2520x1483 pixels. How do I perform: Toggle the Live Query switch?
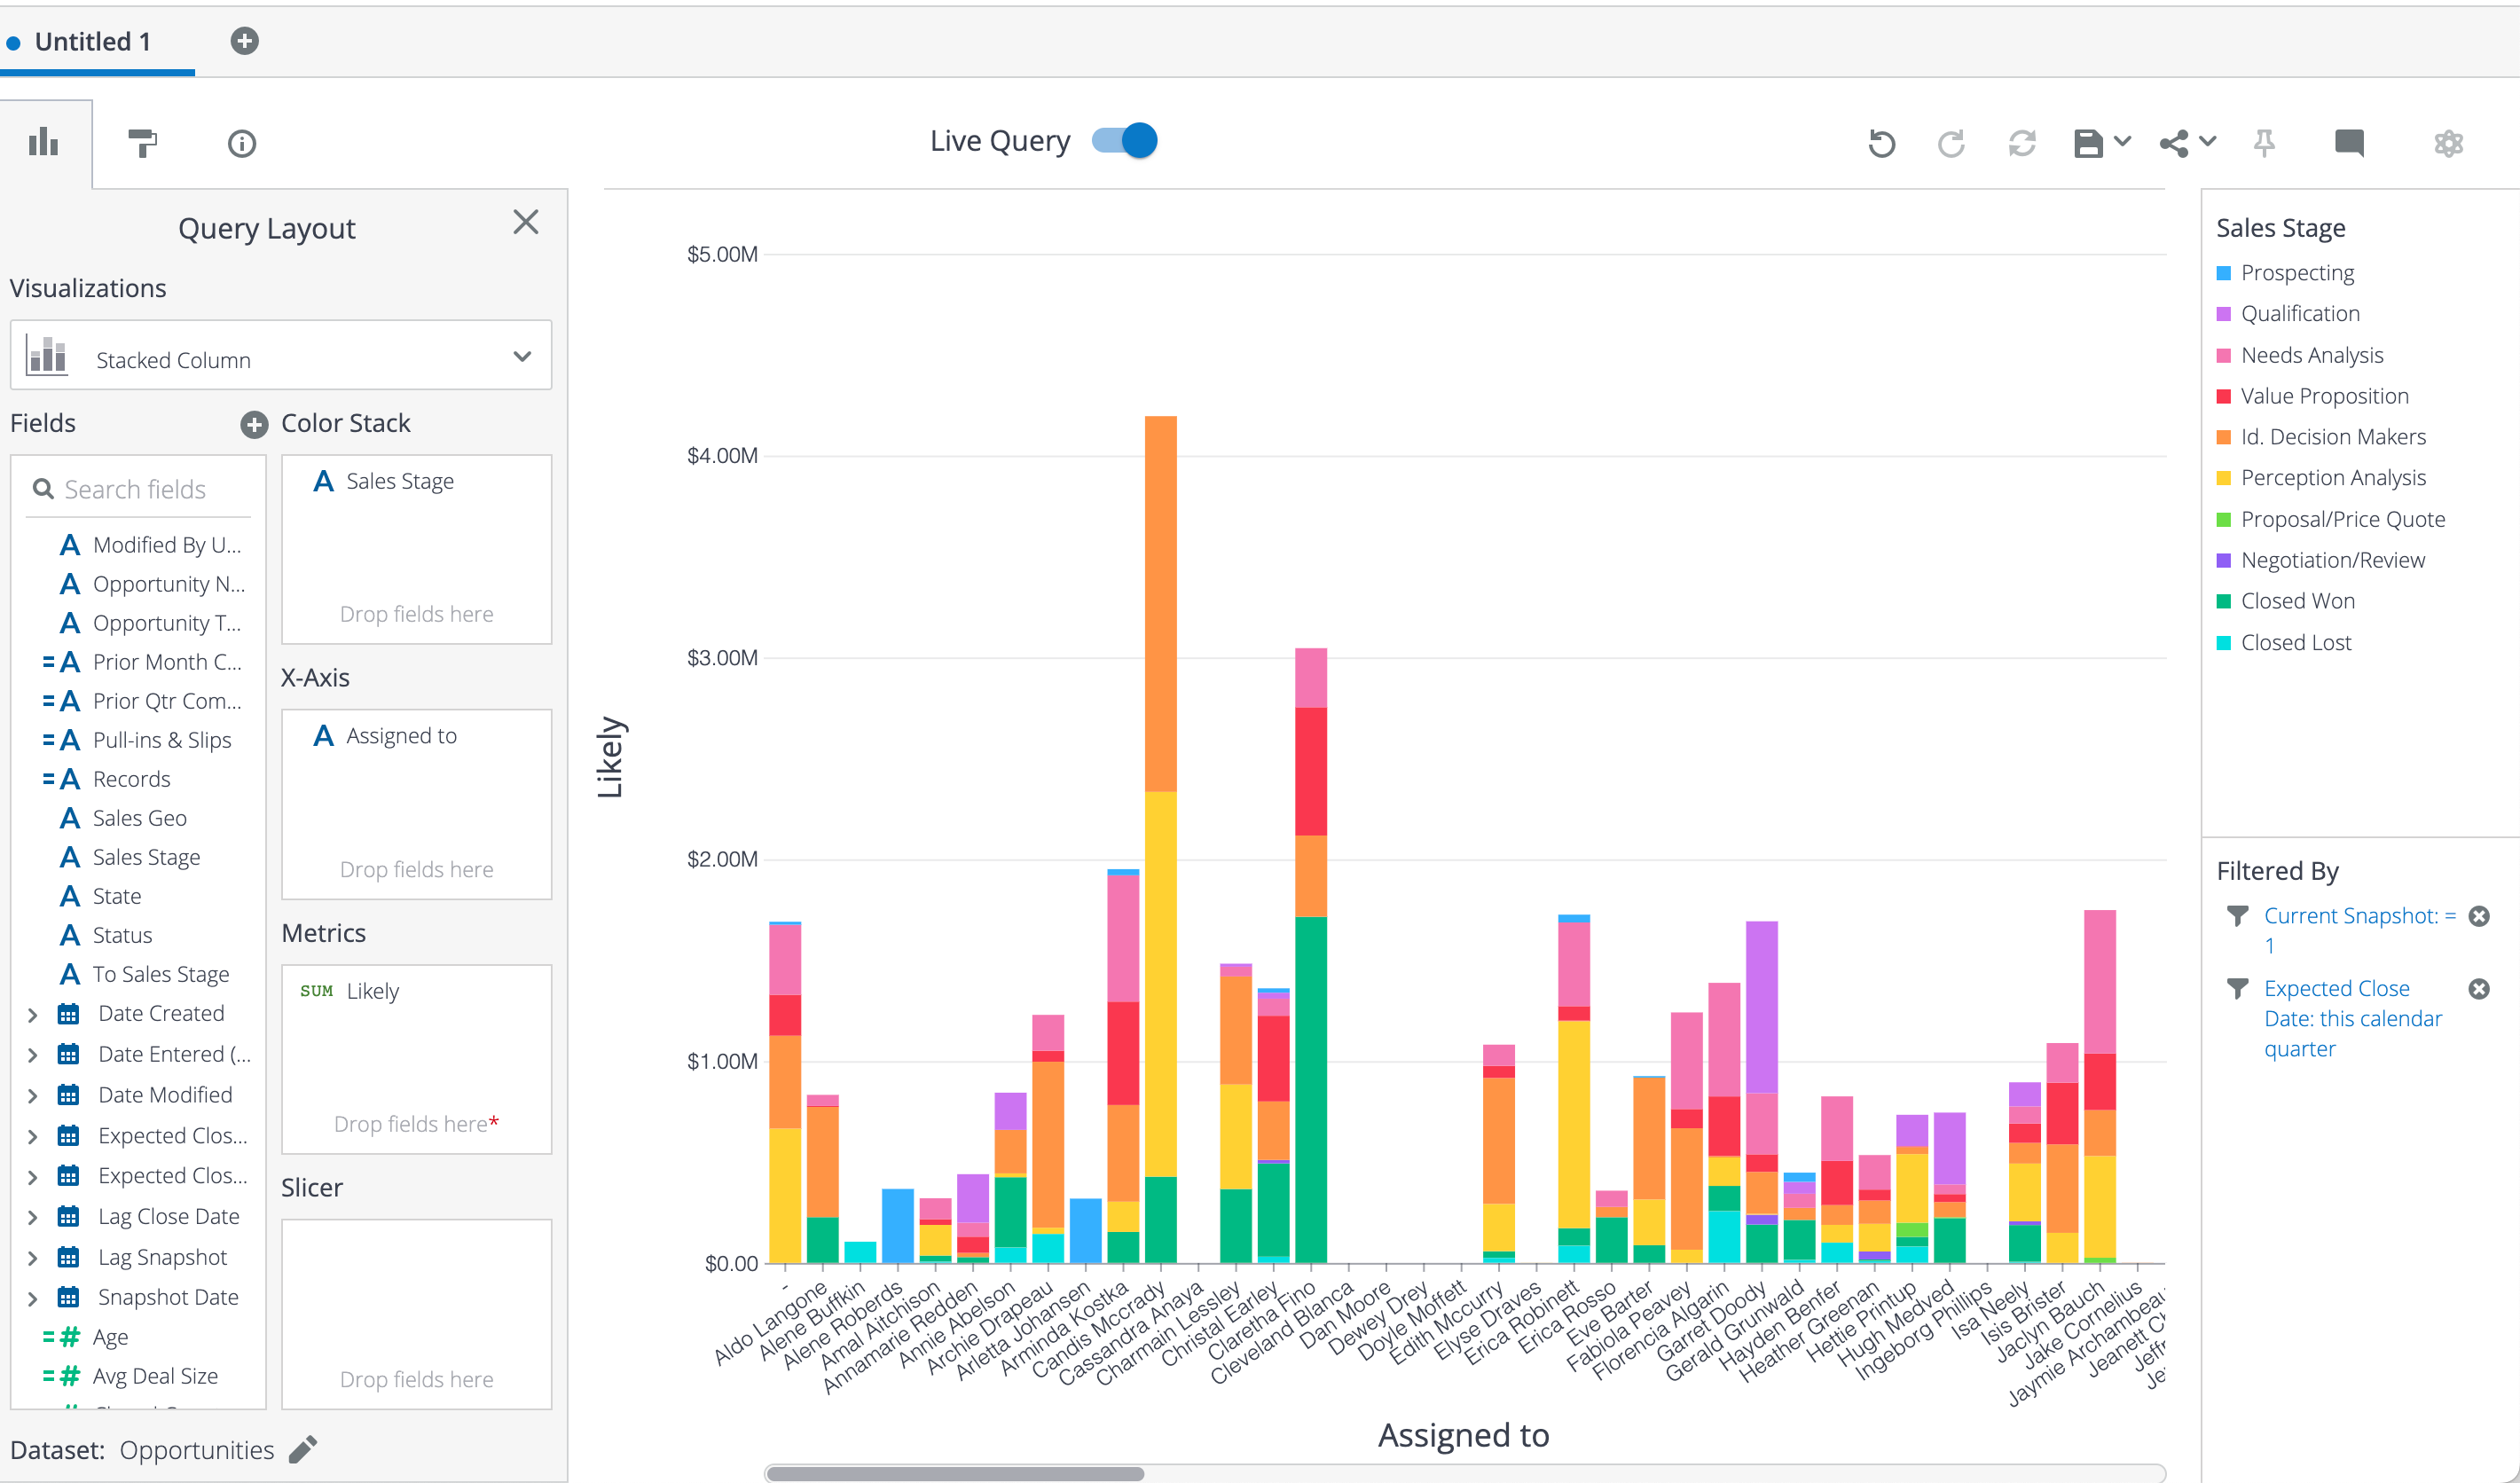tap(1124, 141)
